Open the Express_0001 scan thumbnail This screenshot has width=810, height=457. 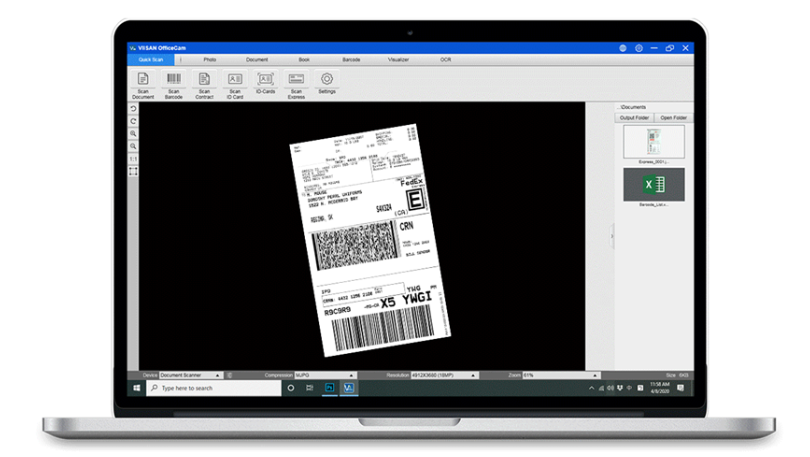click(x=654, y=142)
